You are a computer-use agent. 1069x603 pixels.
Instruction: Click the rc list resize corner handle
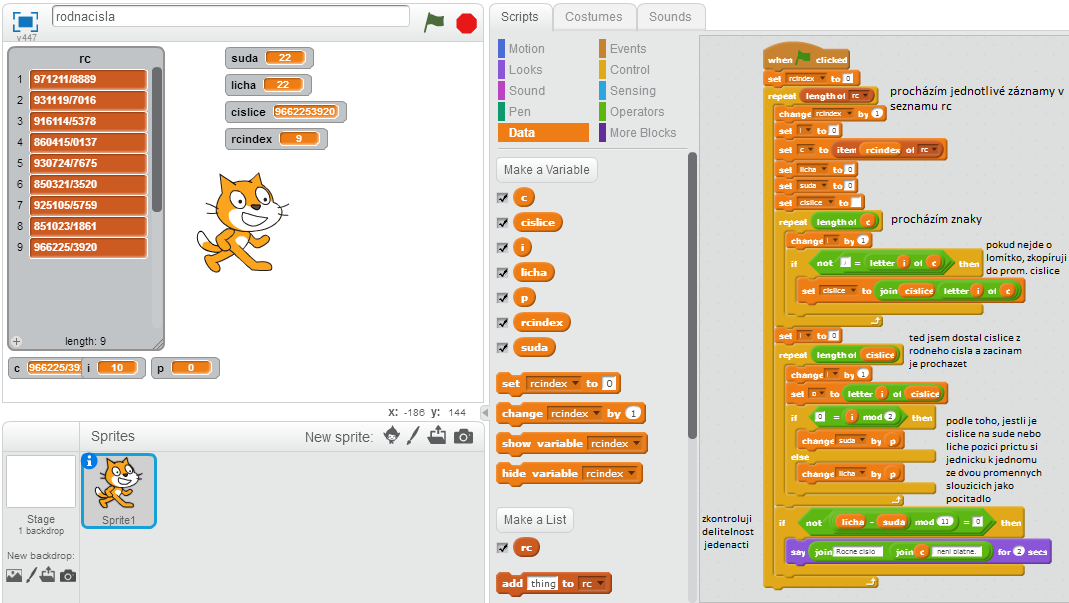click(158, 344)
